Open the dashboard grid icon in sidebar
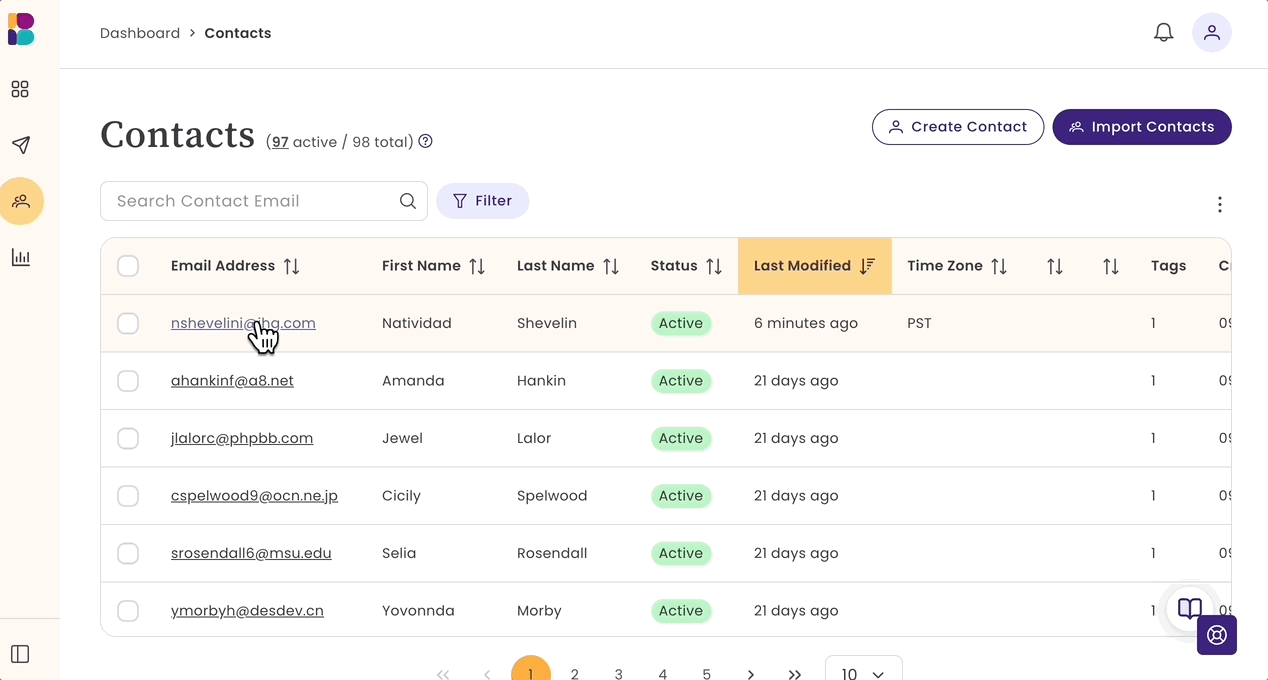 click(20, 90)
